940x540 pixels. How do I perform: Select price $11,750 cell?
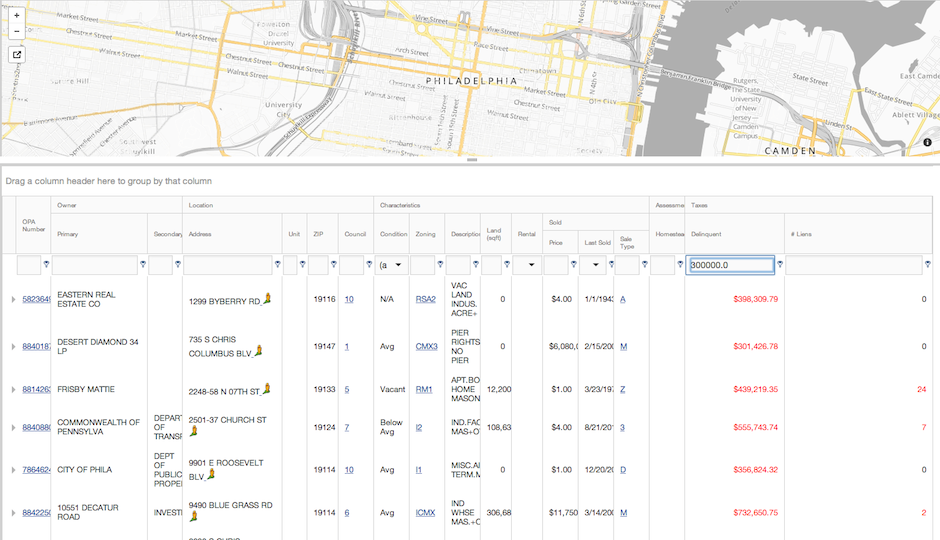[x=563, y=512]
